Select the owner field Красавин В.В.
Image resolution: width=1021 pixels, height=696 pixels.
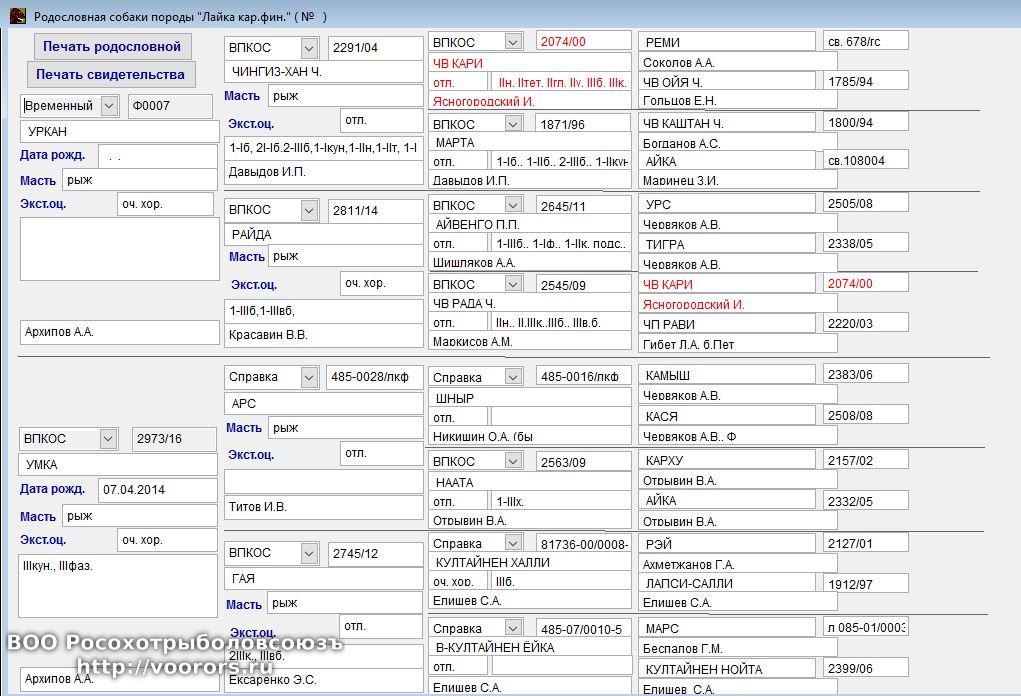pyautogui.click(x=324, y=335)
